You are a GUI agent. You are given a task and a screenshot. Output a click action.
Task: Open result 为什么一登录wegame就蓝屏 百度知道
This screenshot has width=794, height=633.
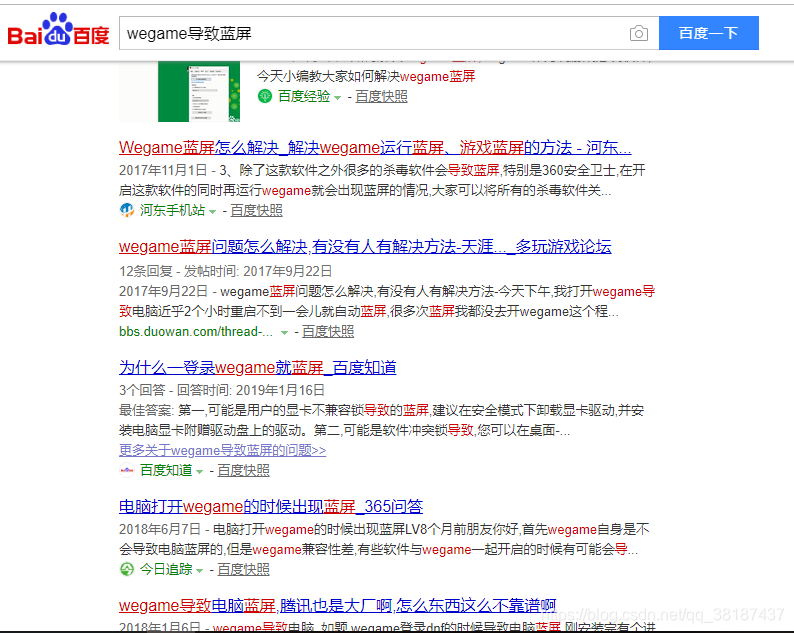pos(258,368)
